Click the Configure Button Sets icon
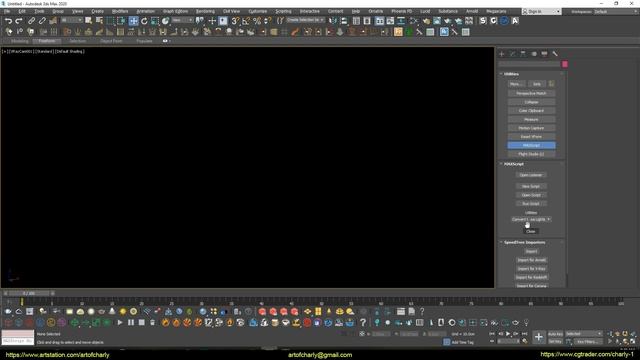This screenshot has width=640, height=360. pos(551,84)
